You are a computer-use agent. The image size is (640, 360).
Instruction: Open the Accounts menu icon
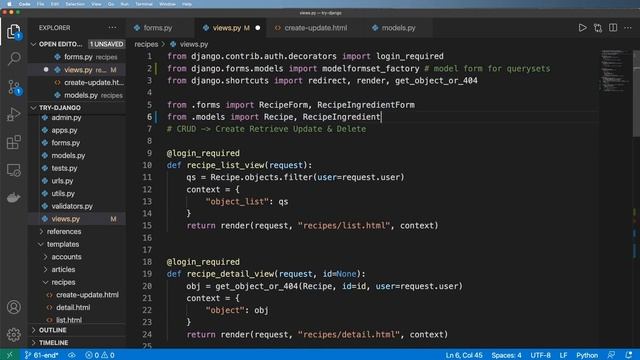13,307
